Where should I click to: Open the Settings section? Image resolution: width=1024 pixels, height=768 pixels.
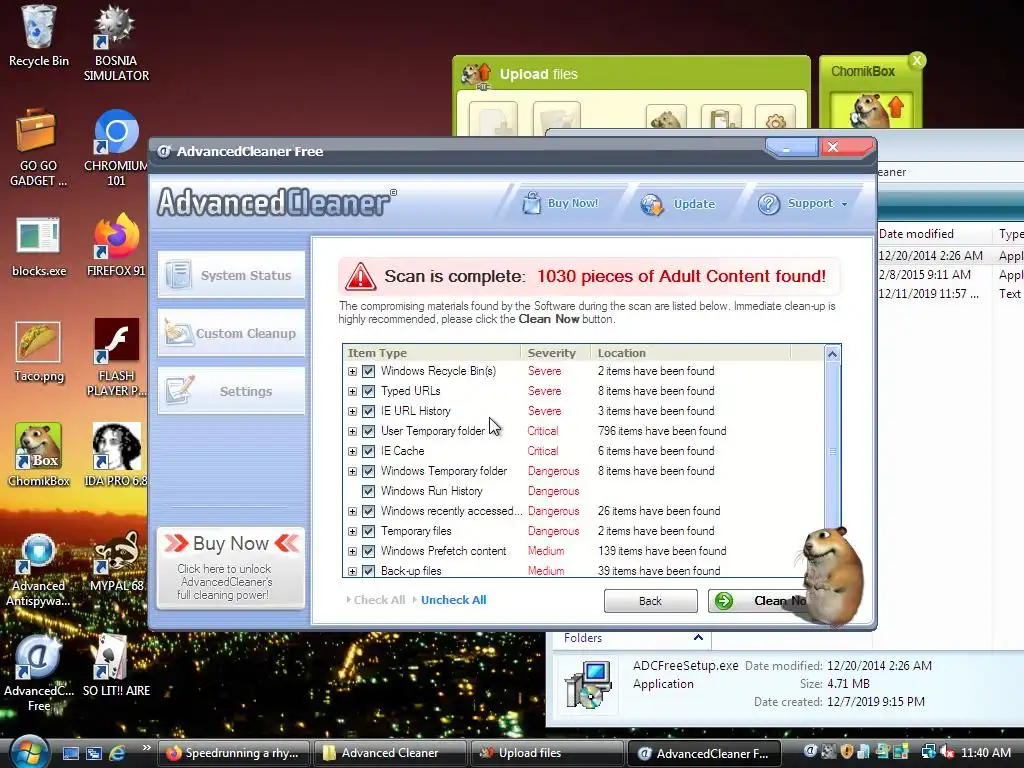pos(231,391)
